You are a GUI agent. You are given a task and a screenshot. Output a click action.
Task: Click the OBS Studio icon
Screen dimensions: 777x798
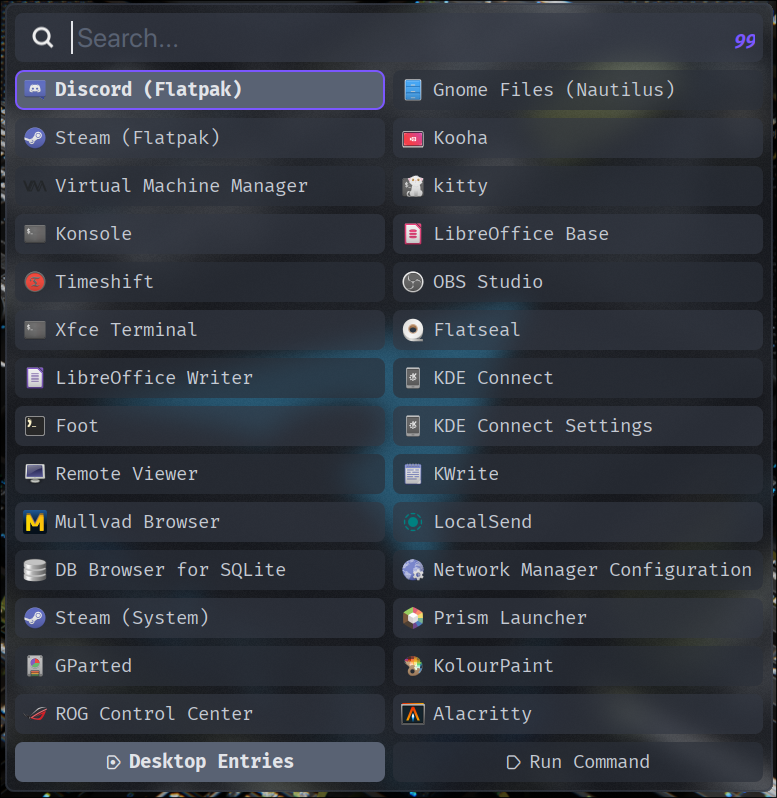413,281
